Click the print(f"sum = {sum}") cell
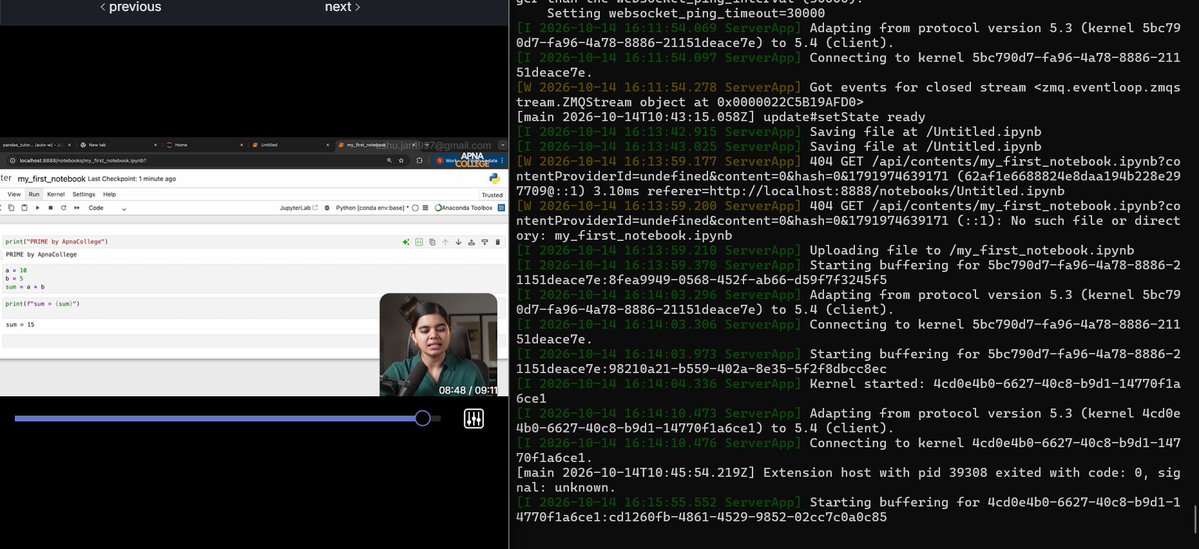Screen dimensions: 1199x549 (x=191, y=307)
